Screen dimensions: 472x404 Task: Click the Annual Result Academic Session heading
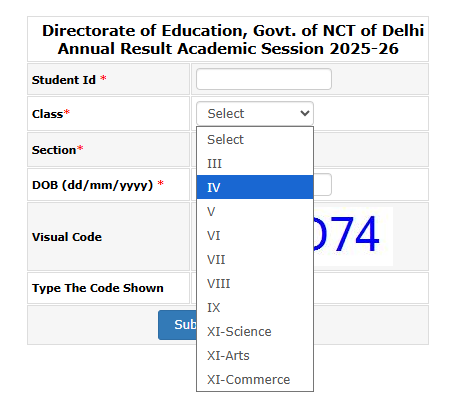click(228, 49)
